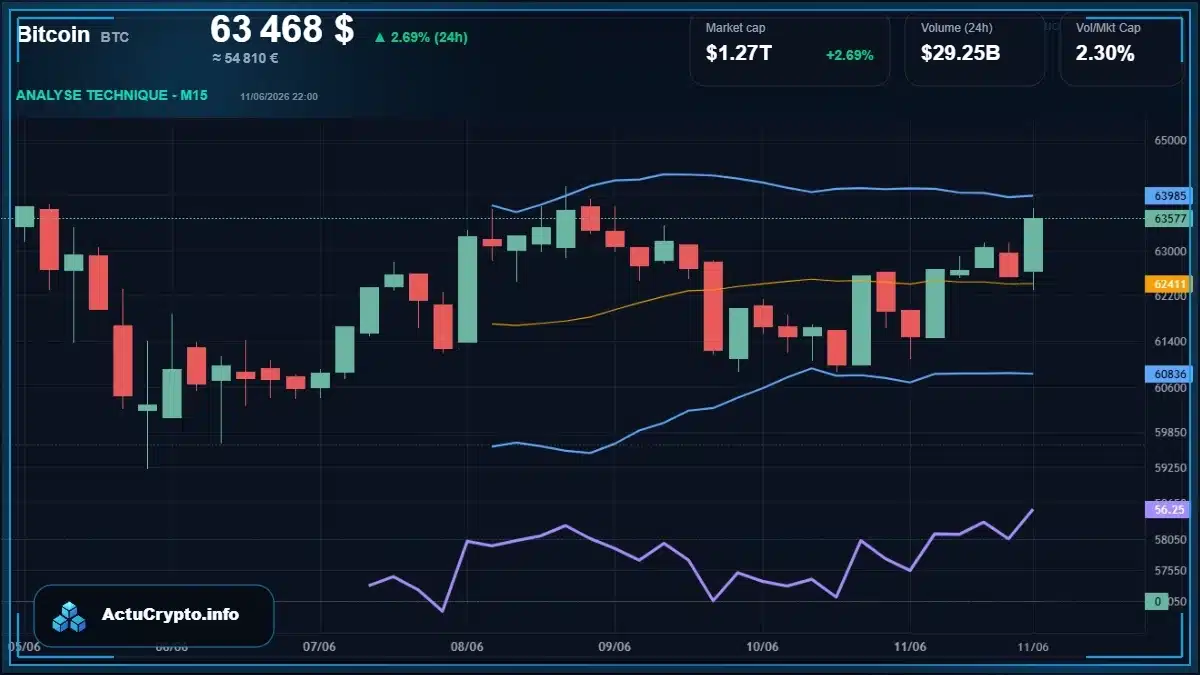Click the ActuCrypto cube logo icon

point(70,616)
